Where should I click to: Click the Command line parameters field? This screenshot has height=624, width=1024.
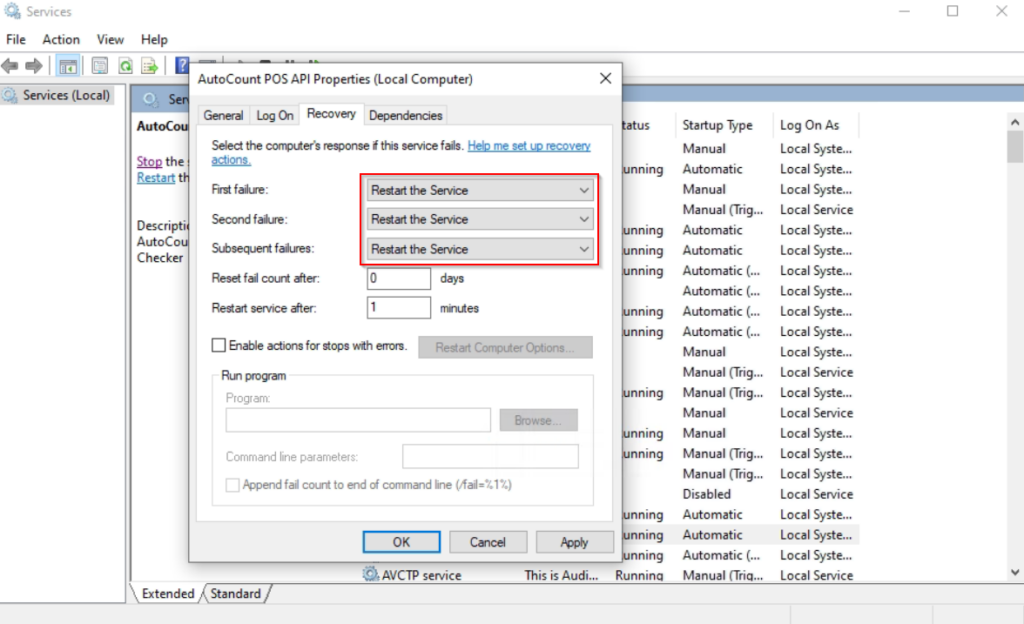pyautogui.click(x=490, y=456)
